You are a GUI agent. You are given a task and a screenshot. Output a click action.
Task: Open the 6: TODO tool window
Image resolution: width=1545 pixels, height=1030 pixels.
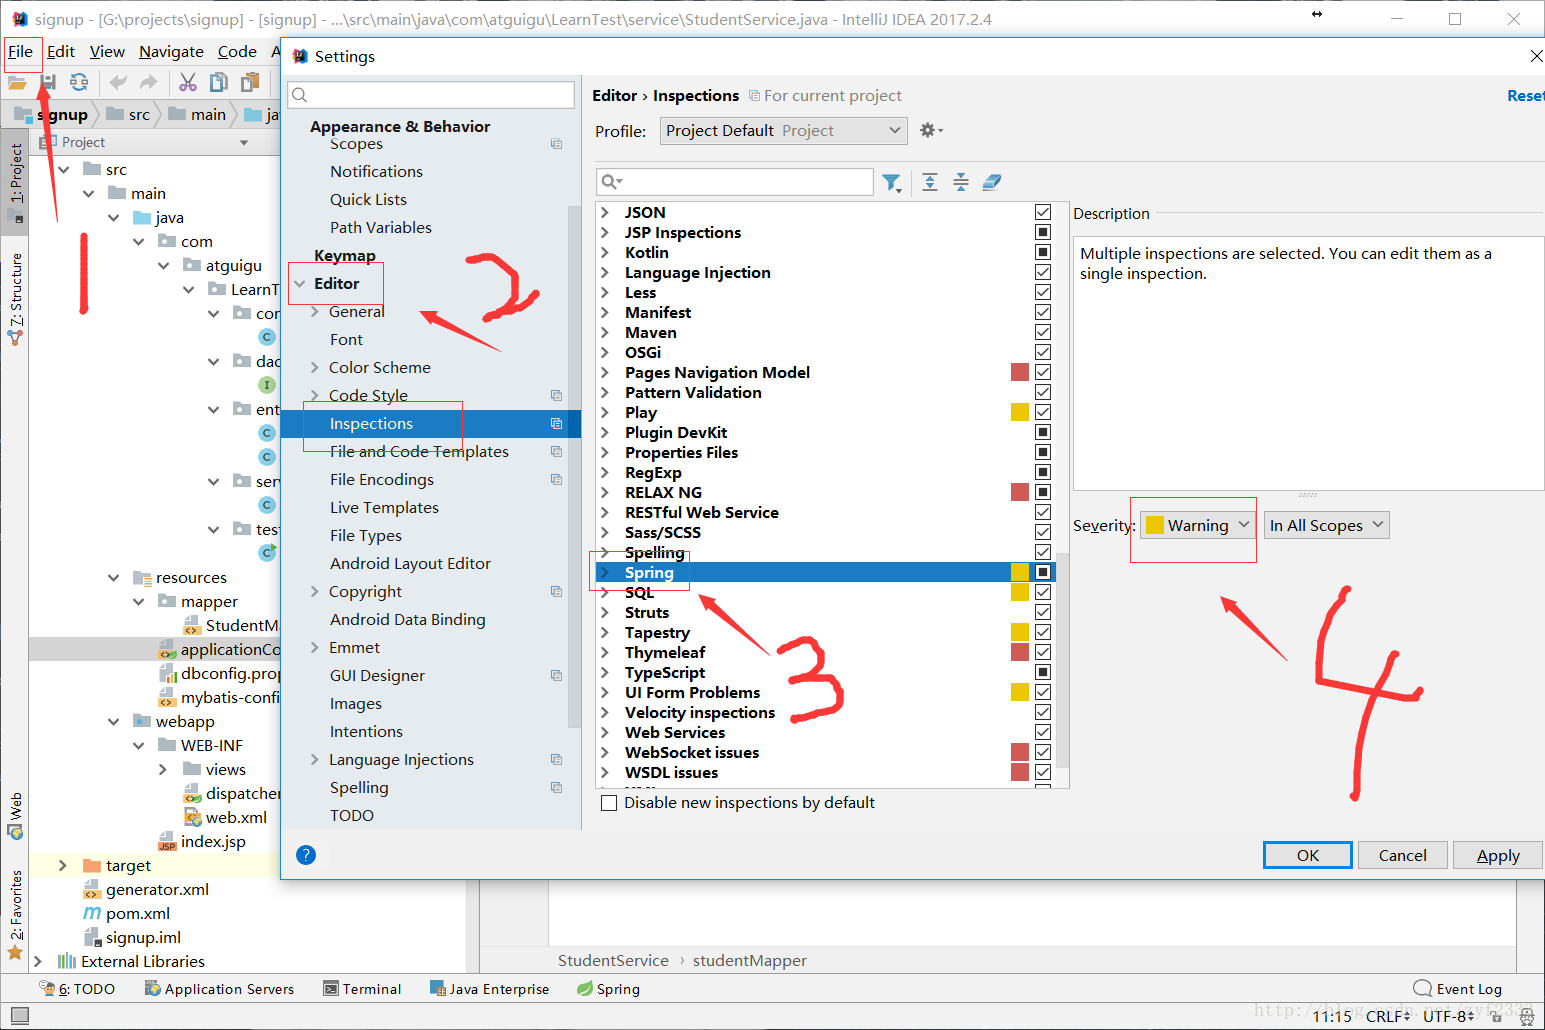click(77, 989)
